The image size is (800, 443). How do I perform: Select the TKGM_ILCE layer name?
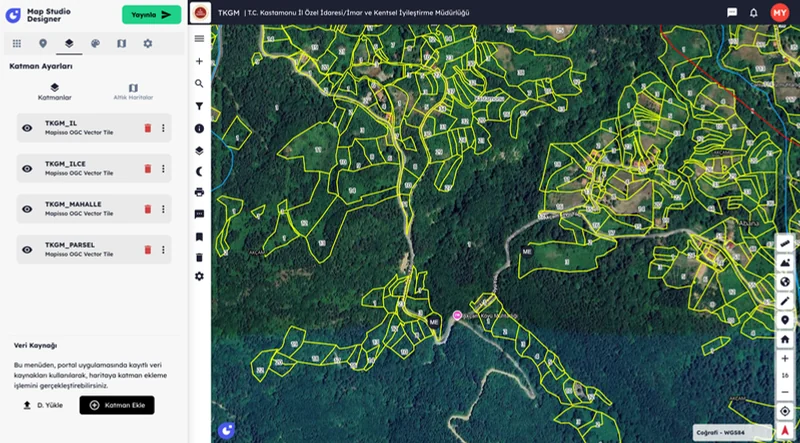(65, 164)
